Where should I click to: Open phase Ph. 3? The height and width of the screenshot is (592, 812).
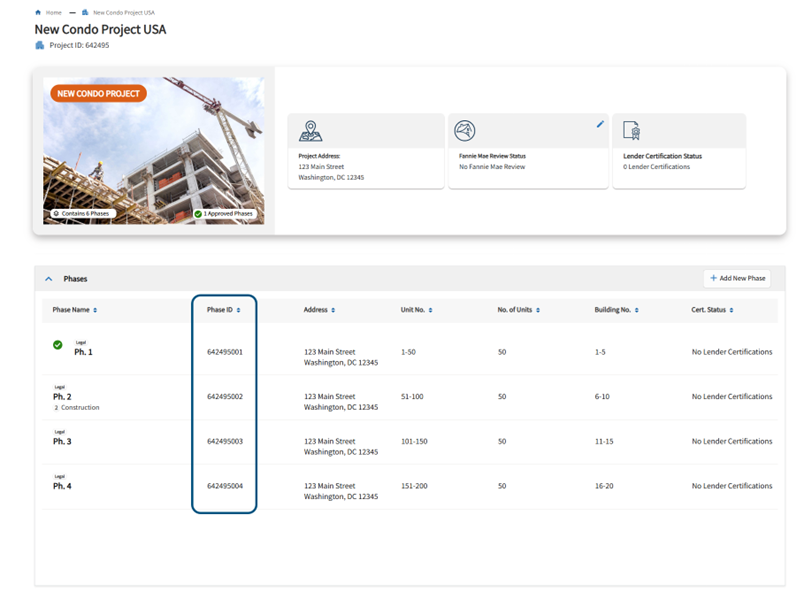[x=62, y=441]
